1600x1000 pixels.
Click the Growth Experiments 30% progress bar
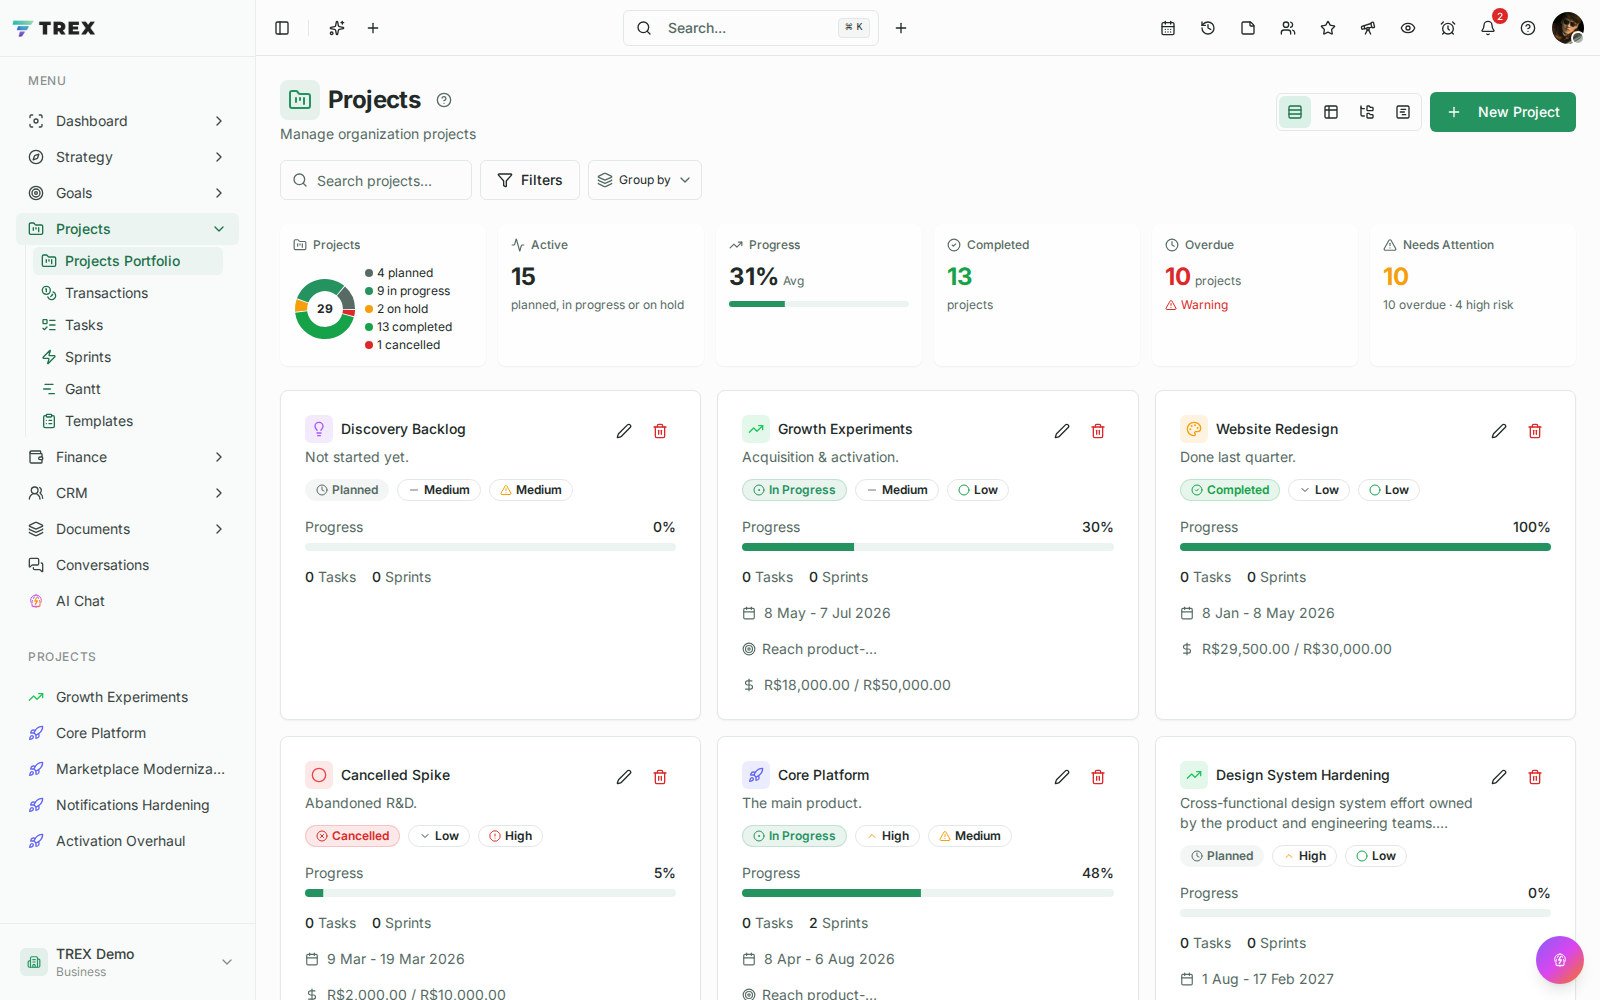928,547
